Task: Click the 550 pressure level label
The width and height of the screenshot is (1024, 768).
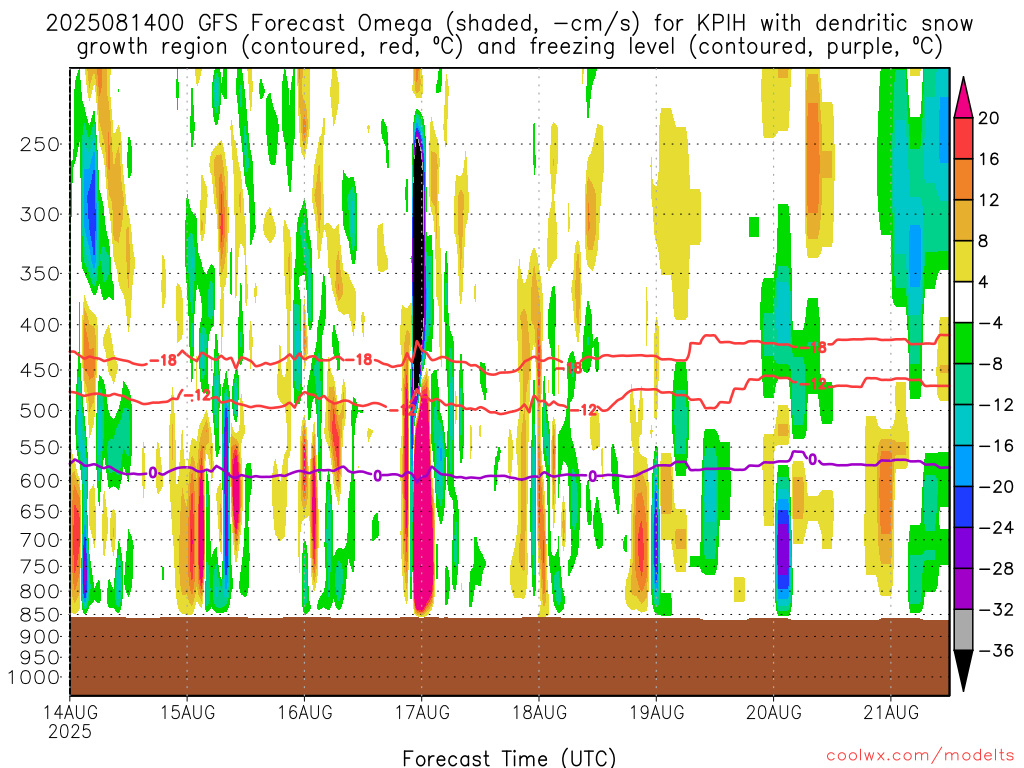Action: click(39, 447)
